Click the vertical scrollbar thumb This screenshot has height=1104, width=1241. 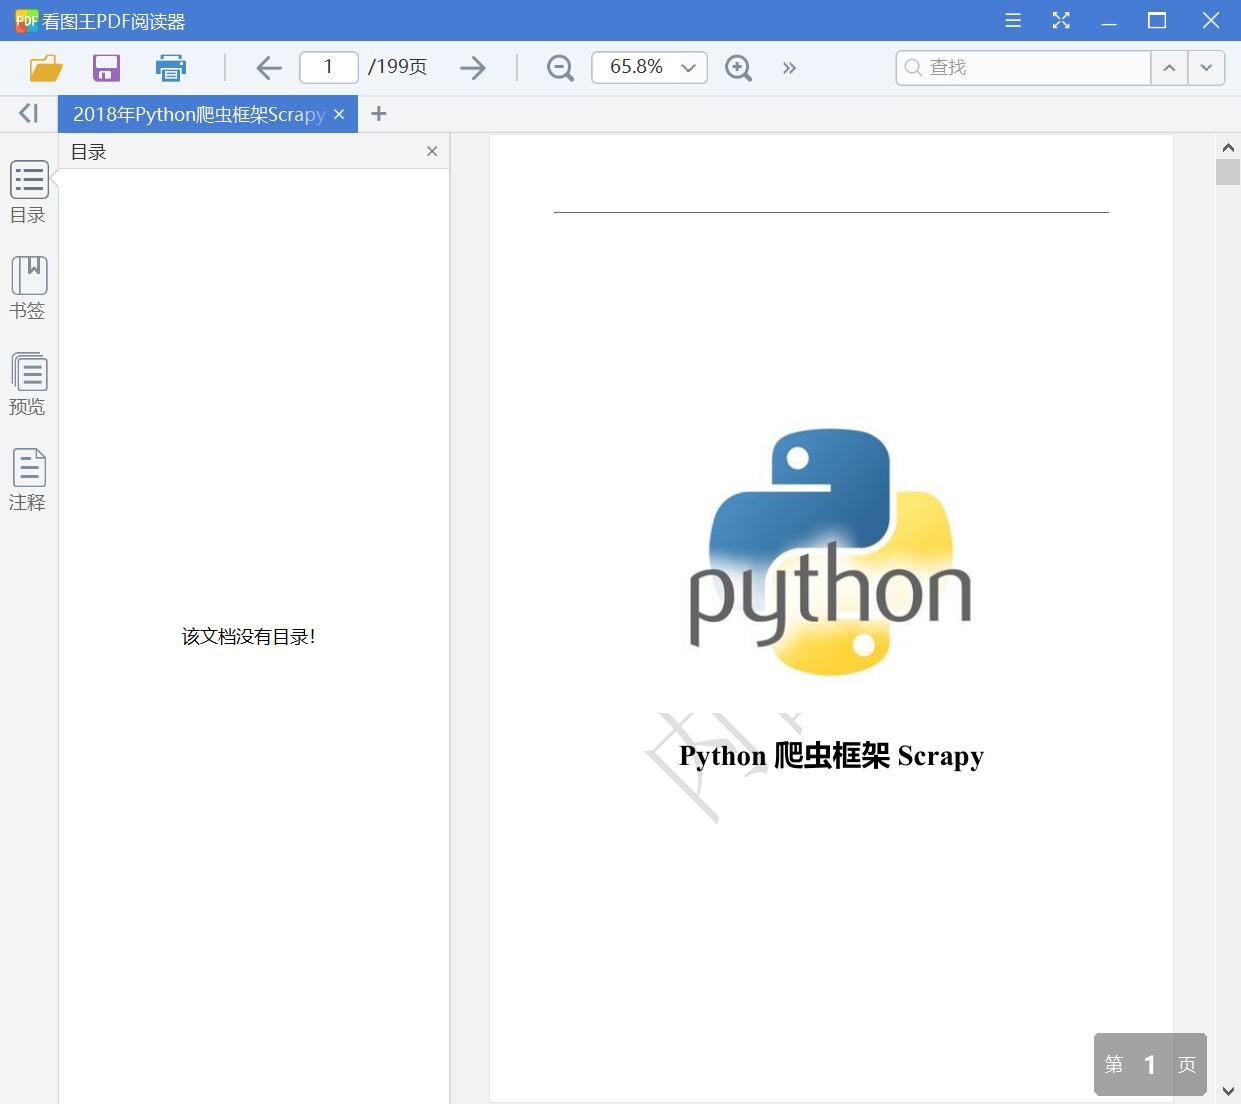[x=1228, y=171]
